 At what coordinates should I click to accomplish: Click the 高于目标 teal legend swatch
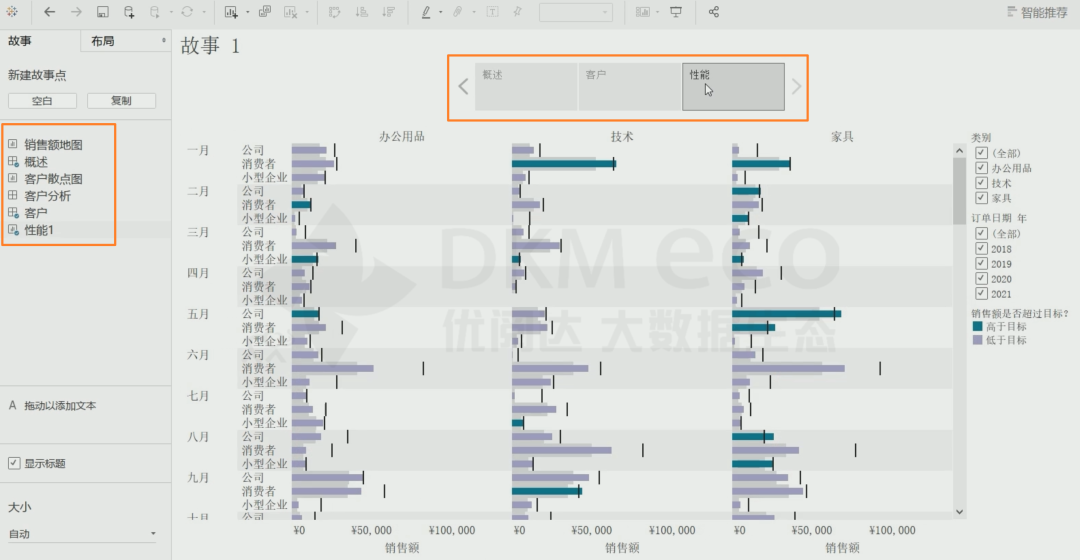pyautogui.click(x=978, y=326)
